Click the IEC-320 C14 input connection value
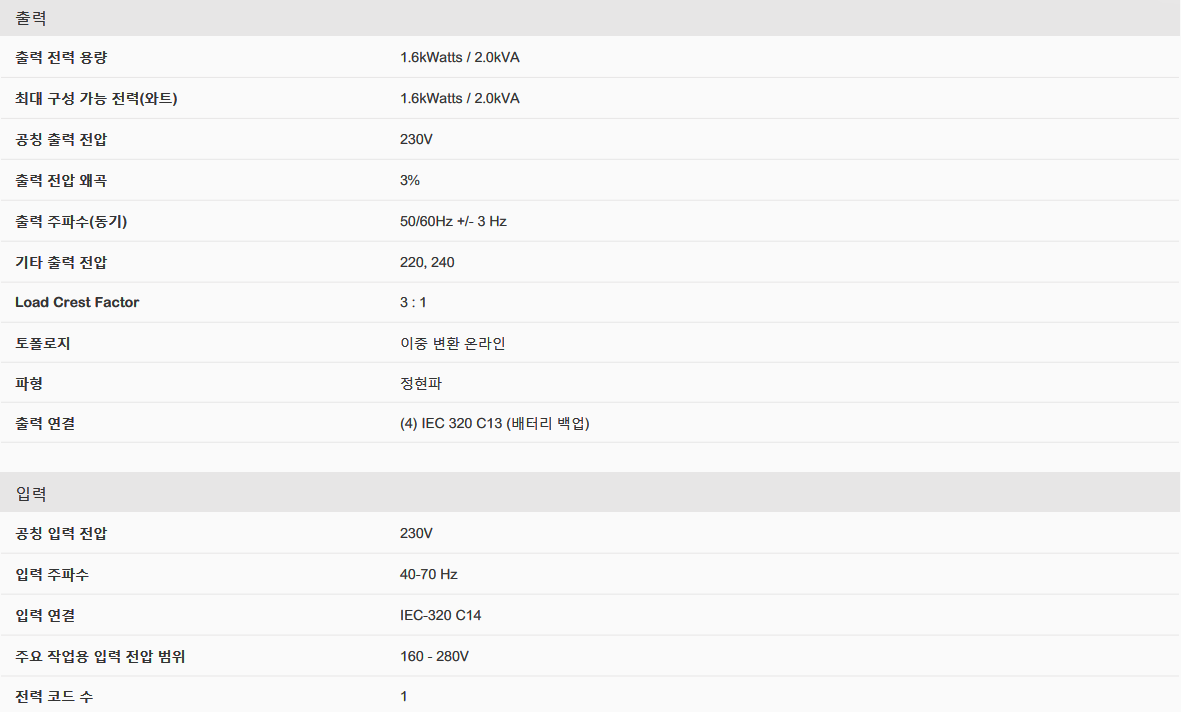1181x712 pixels. (x=440, y=615)
